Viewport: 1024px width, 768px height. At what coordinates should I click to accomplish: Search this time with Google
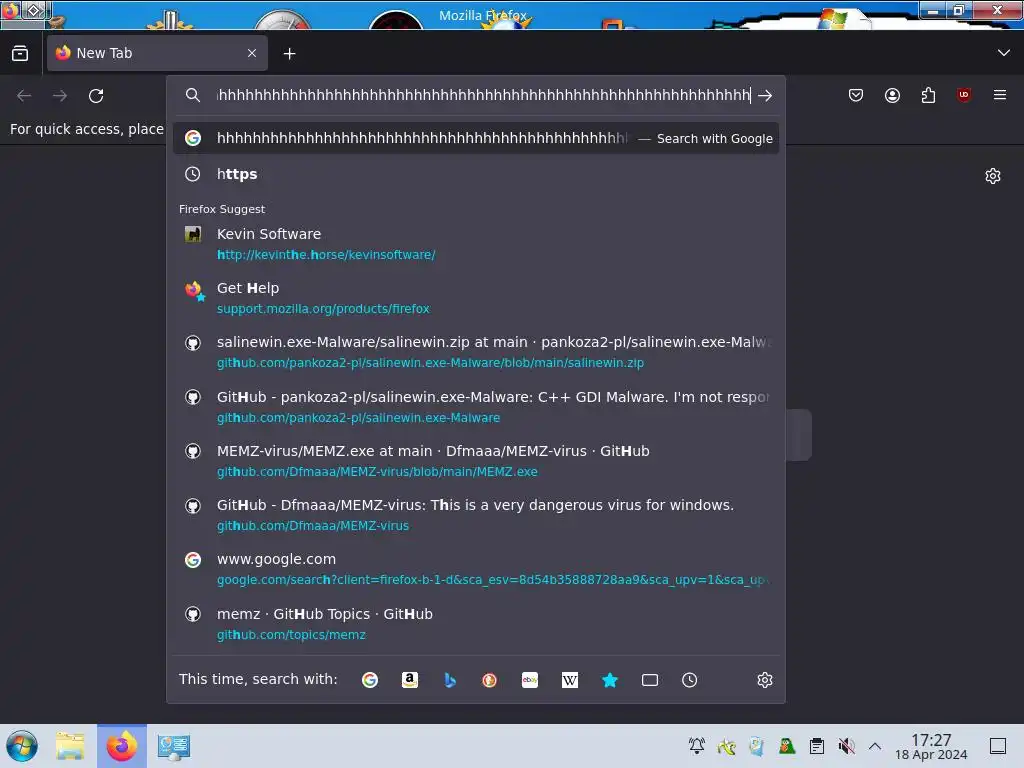[370, 680]
